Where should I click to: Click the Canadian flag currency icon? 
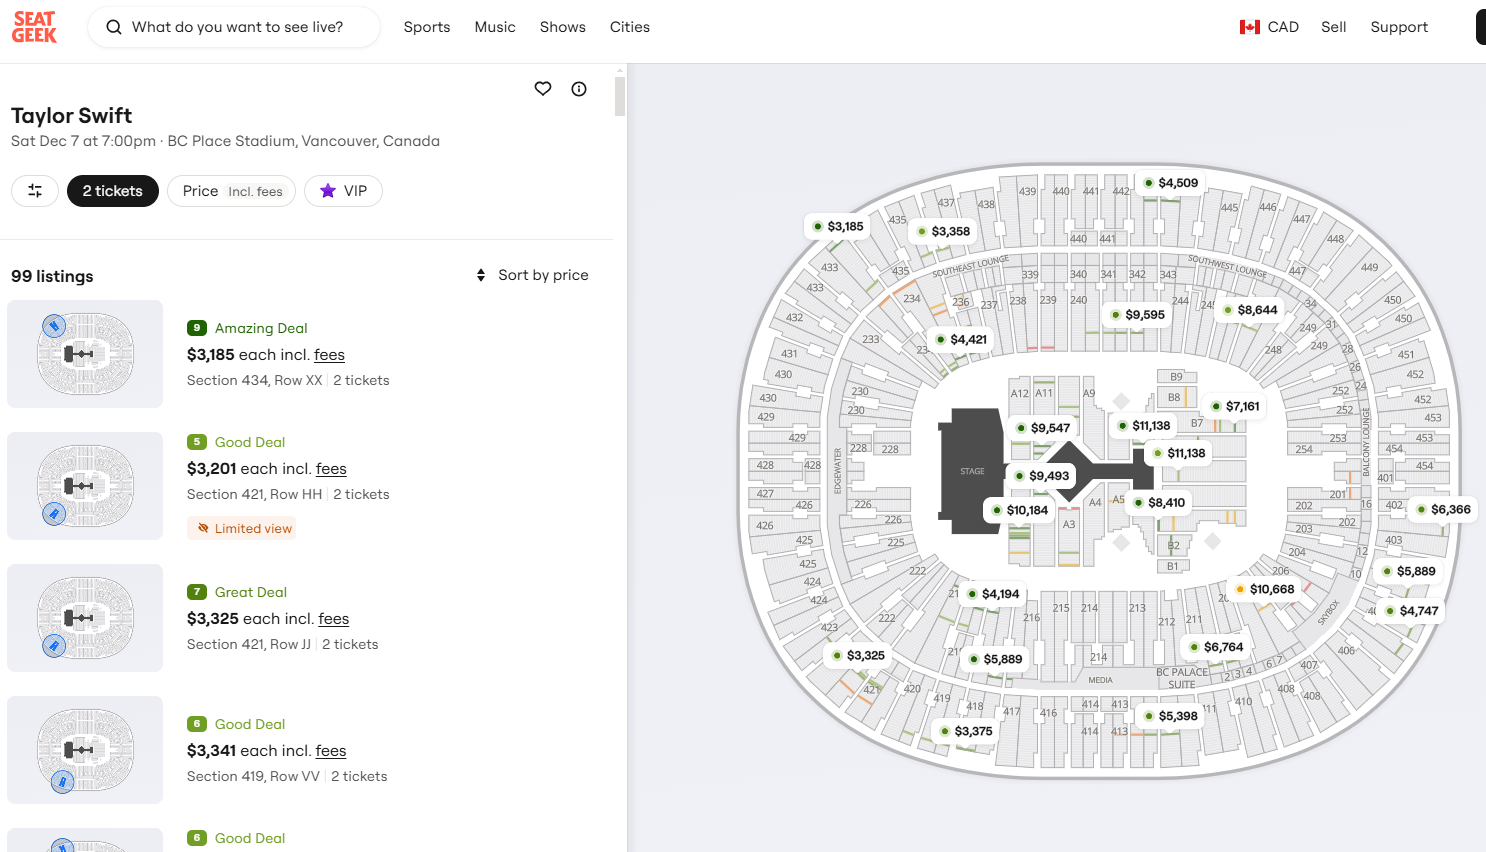[x=1249, y=27]
